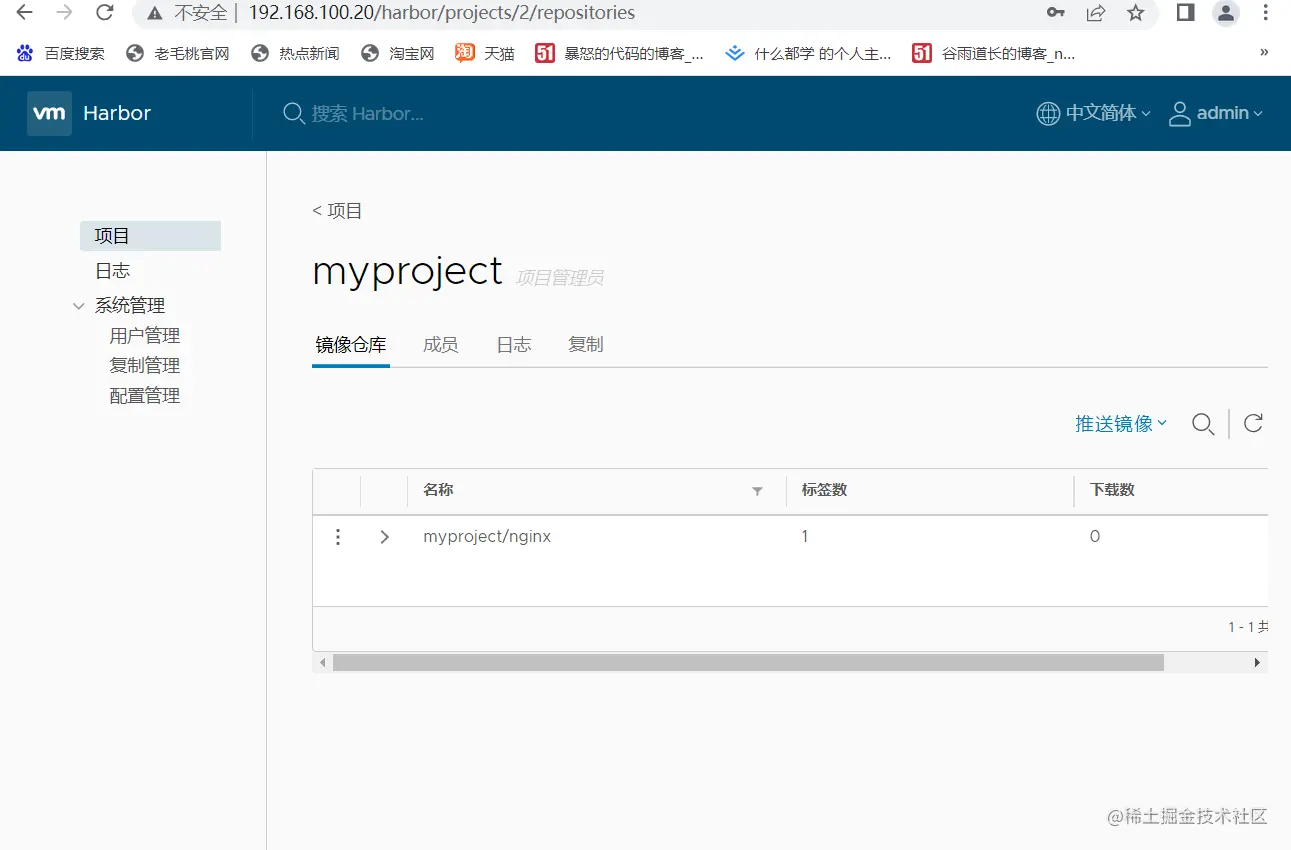The height and width of the screenshot is (850, 1291).
Task: Collapse the 系统管理 sidebar chevron
Action: point(79,306)
